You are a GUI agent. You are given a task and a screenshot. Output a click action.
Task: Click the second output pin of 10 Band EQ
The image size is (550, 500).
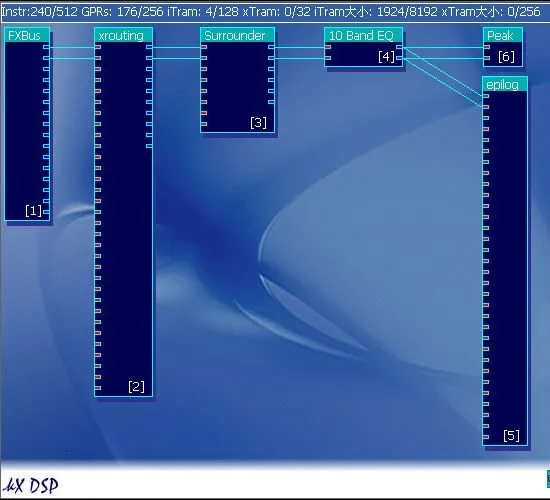click(x=399, y=58)
